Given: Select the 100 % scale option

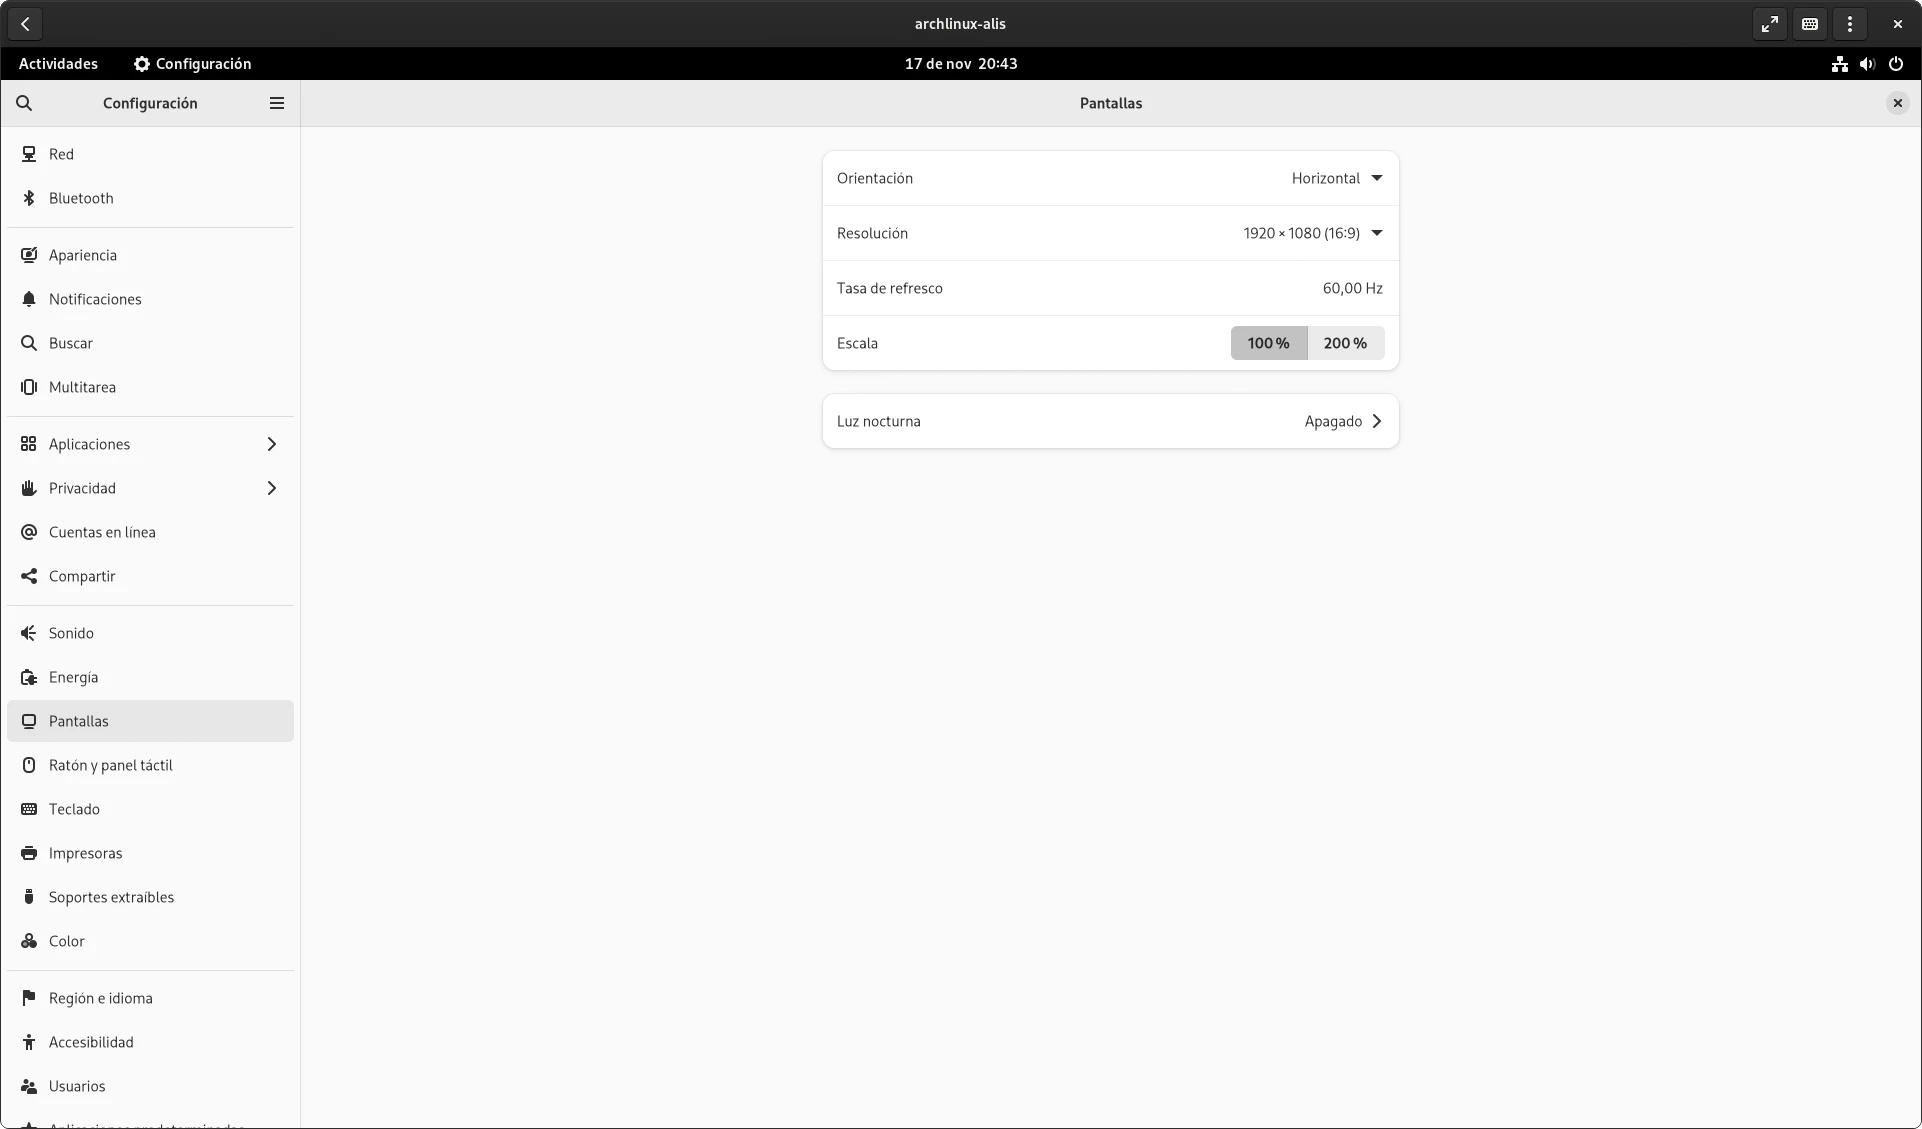Looking at the screenshot, I should pyautogui.click(x=1269, y=343).
